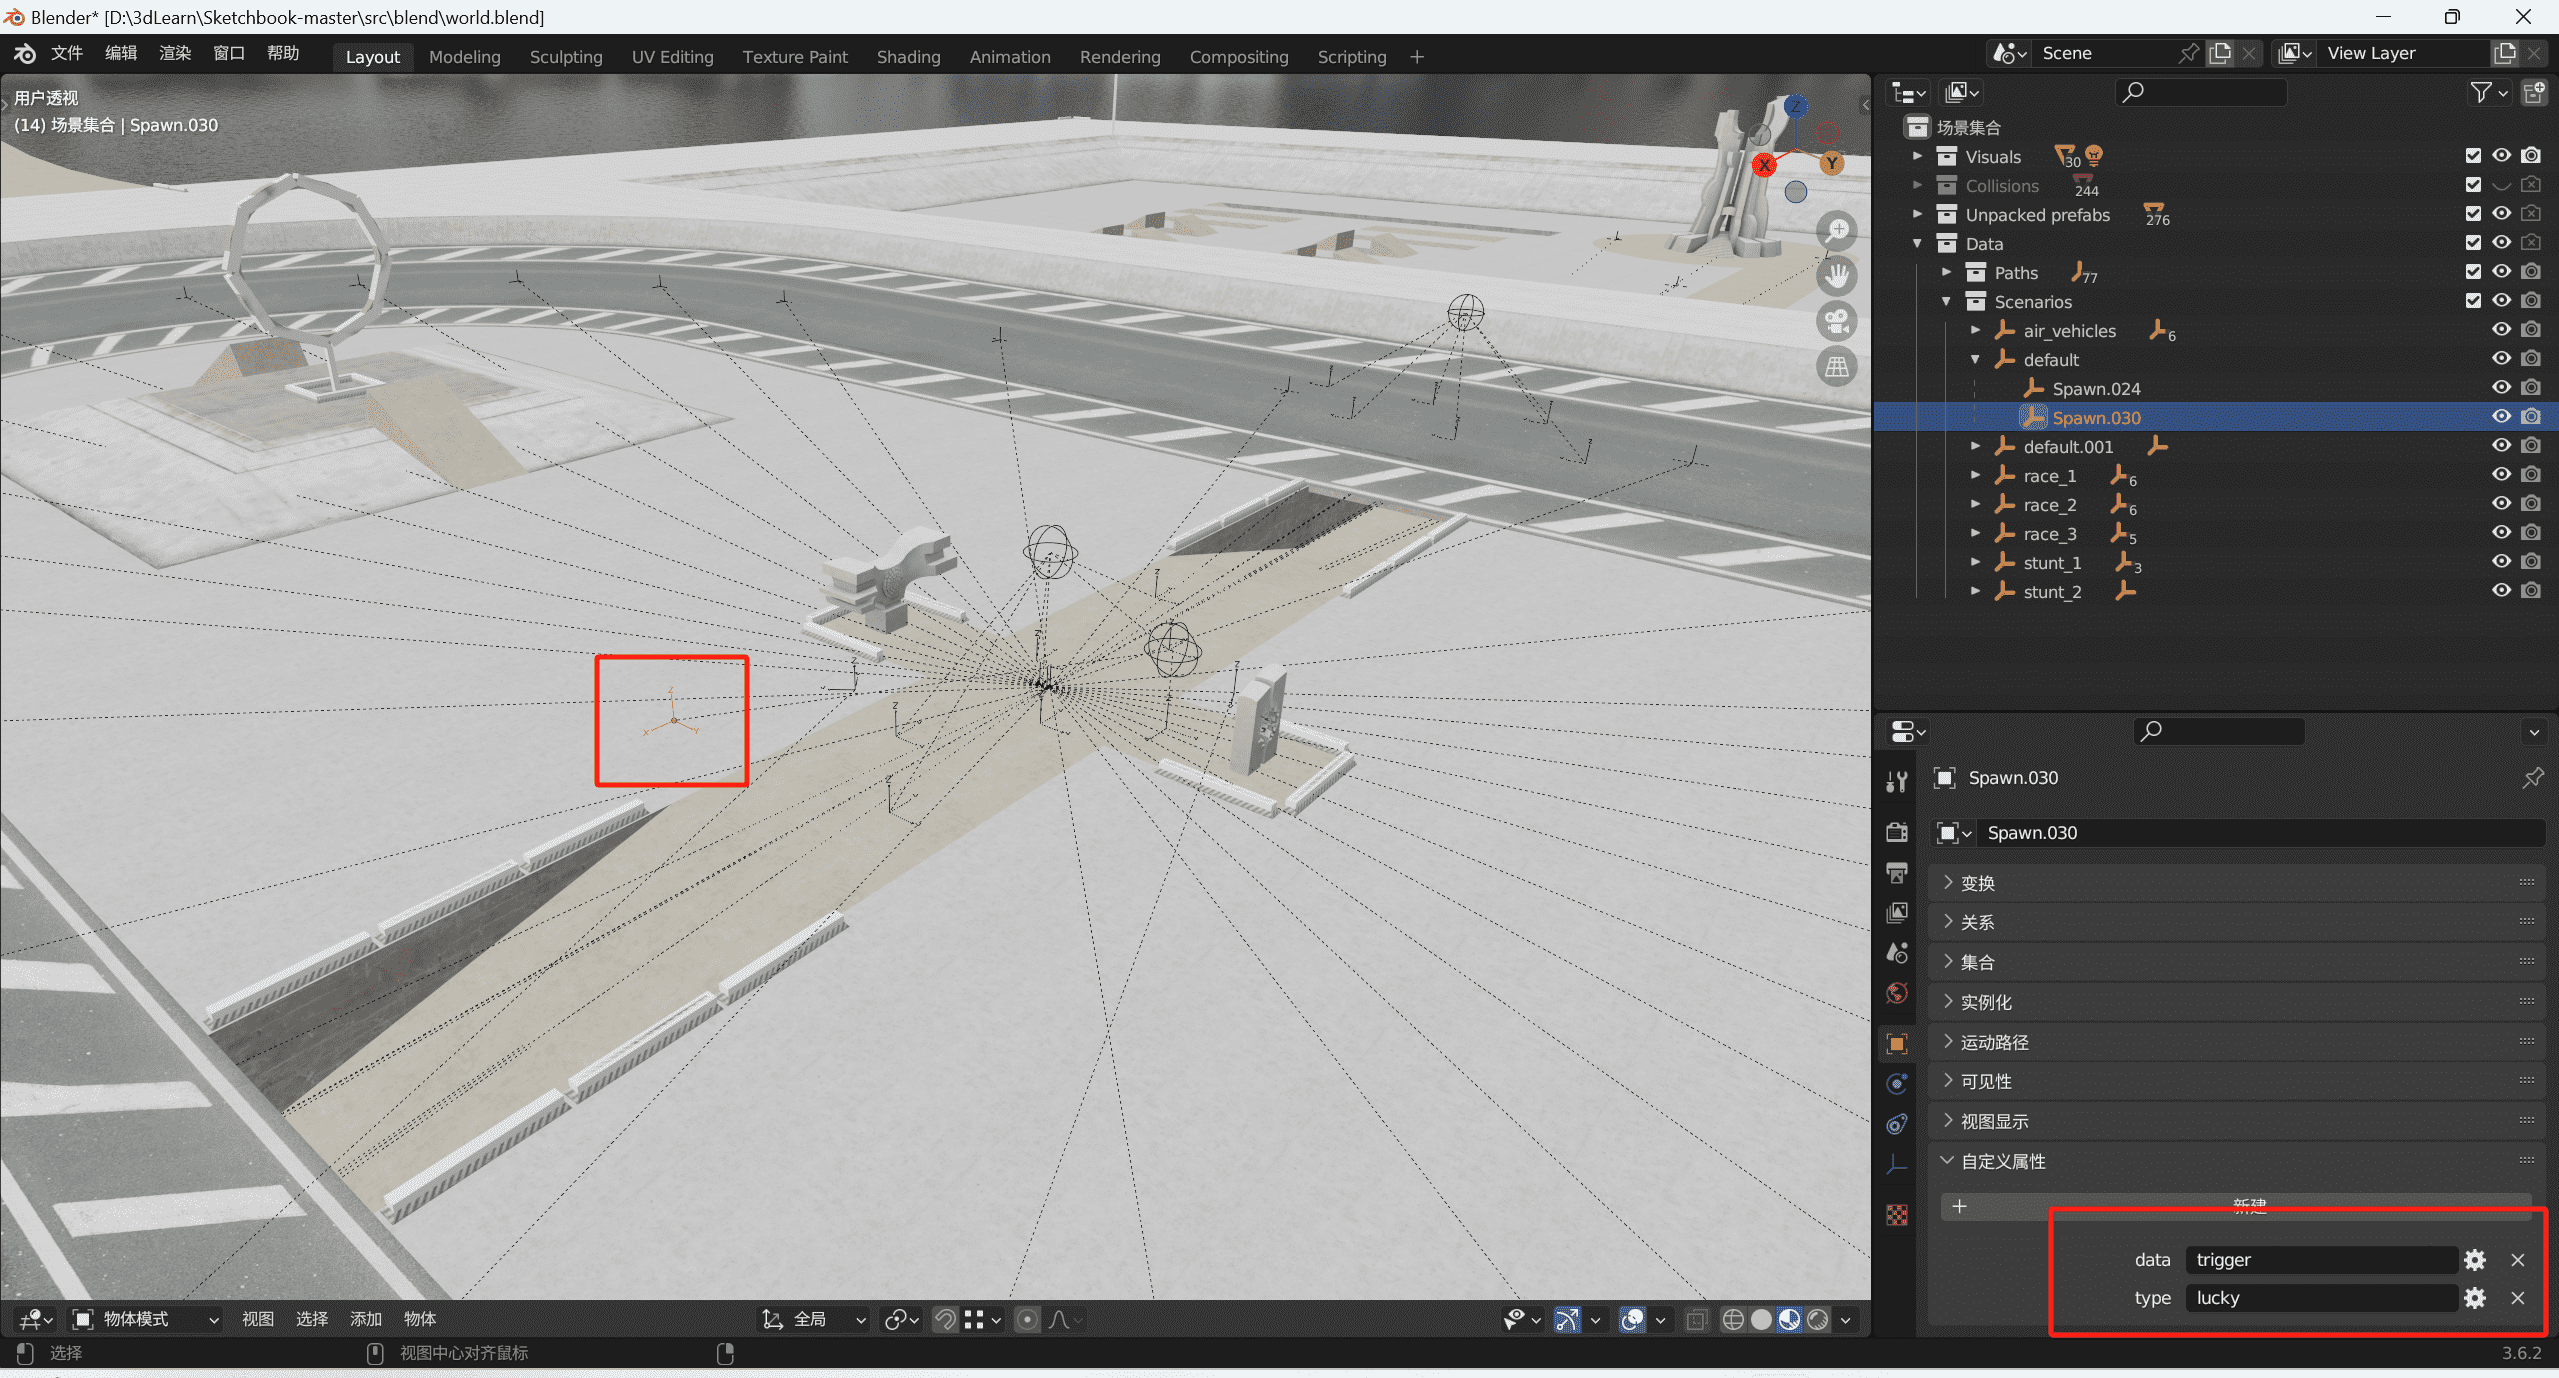Open the Object Data (empty) properties tab
This screenshot has width=2559, height=1378.
tap(1897, 1164)
